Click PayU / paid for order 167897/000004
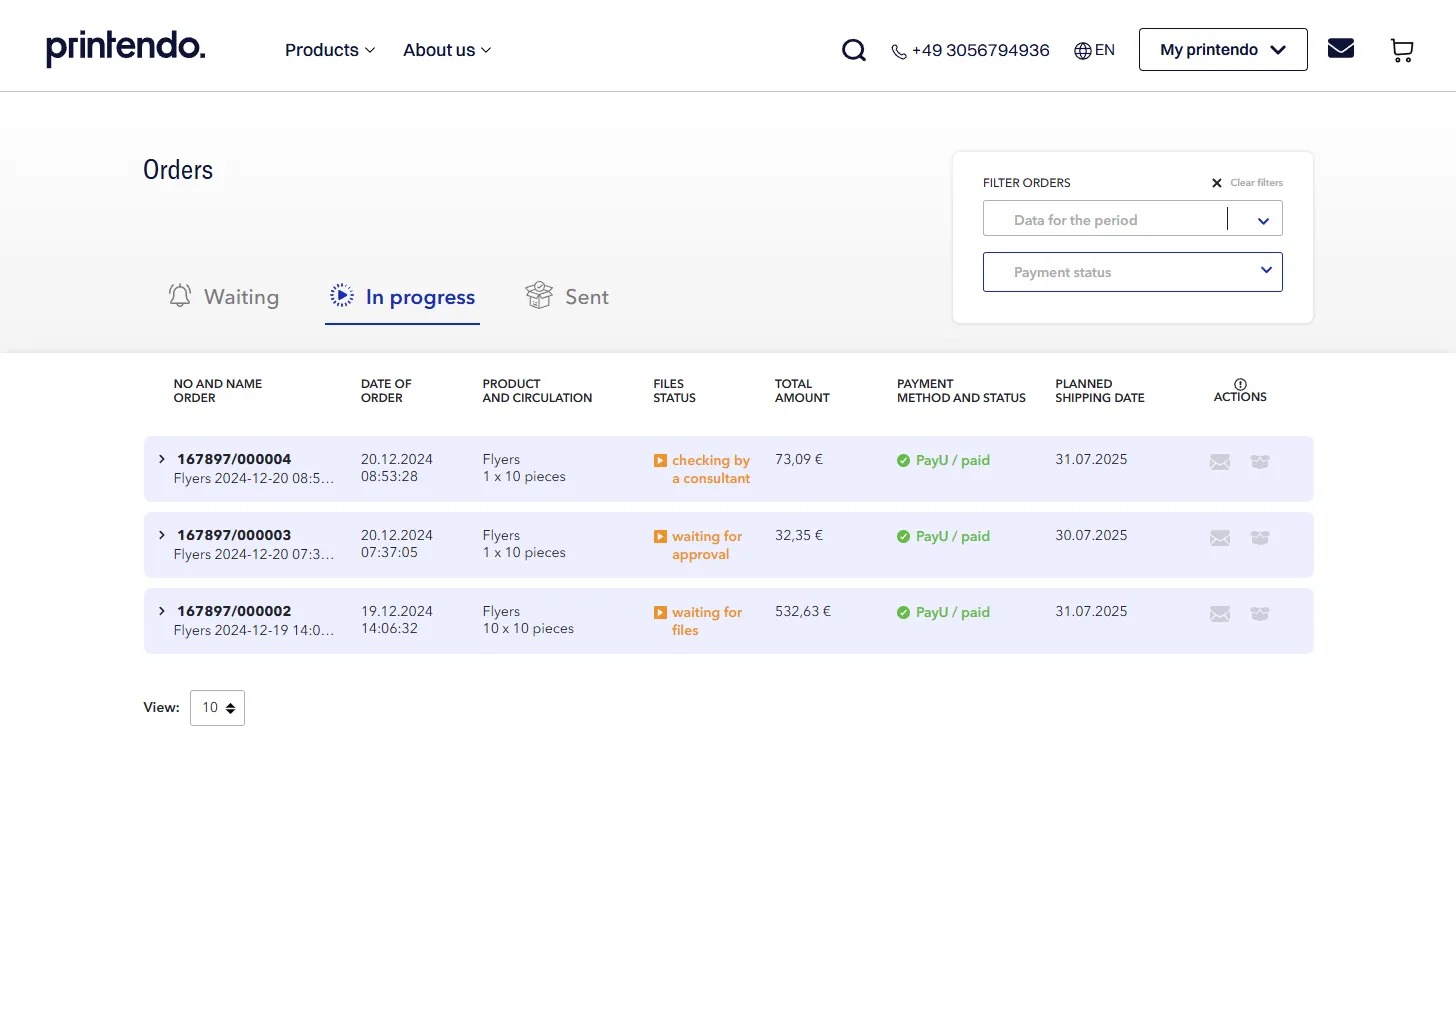The image size is (1456, 1029). pyautogui.click(x=943, y=460)
